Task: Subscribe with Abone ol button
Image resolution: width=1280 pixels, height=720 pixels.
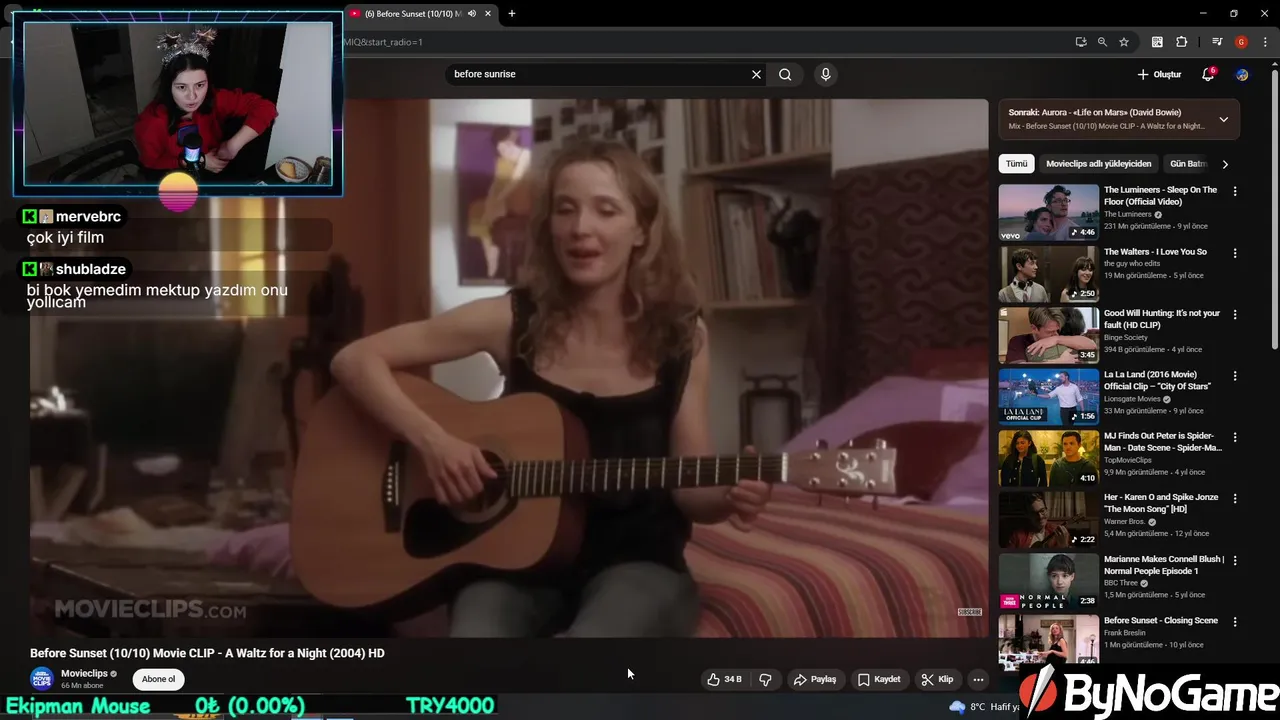Action: tap(158, 679)
